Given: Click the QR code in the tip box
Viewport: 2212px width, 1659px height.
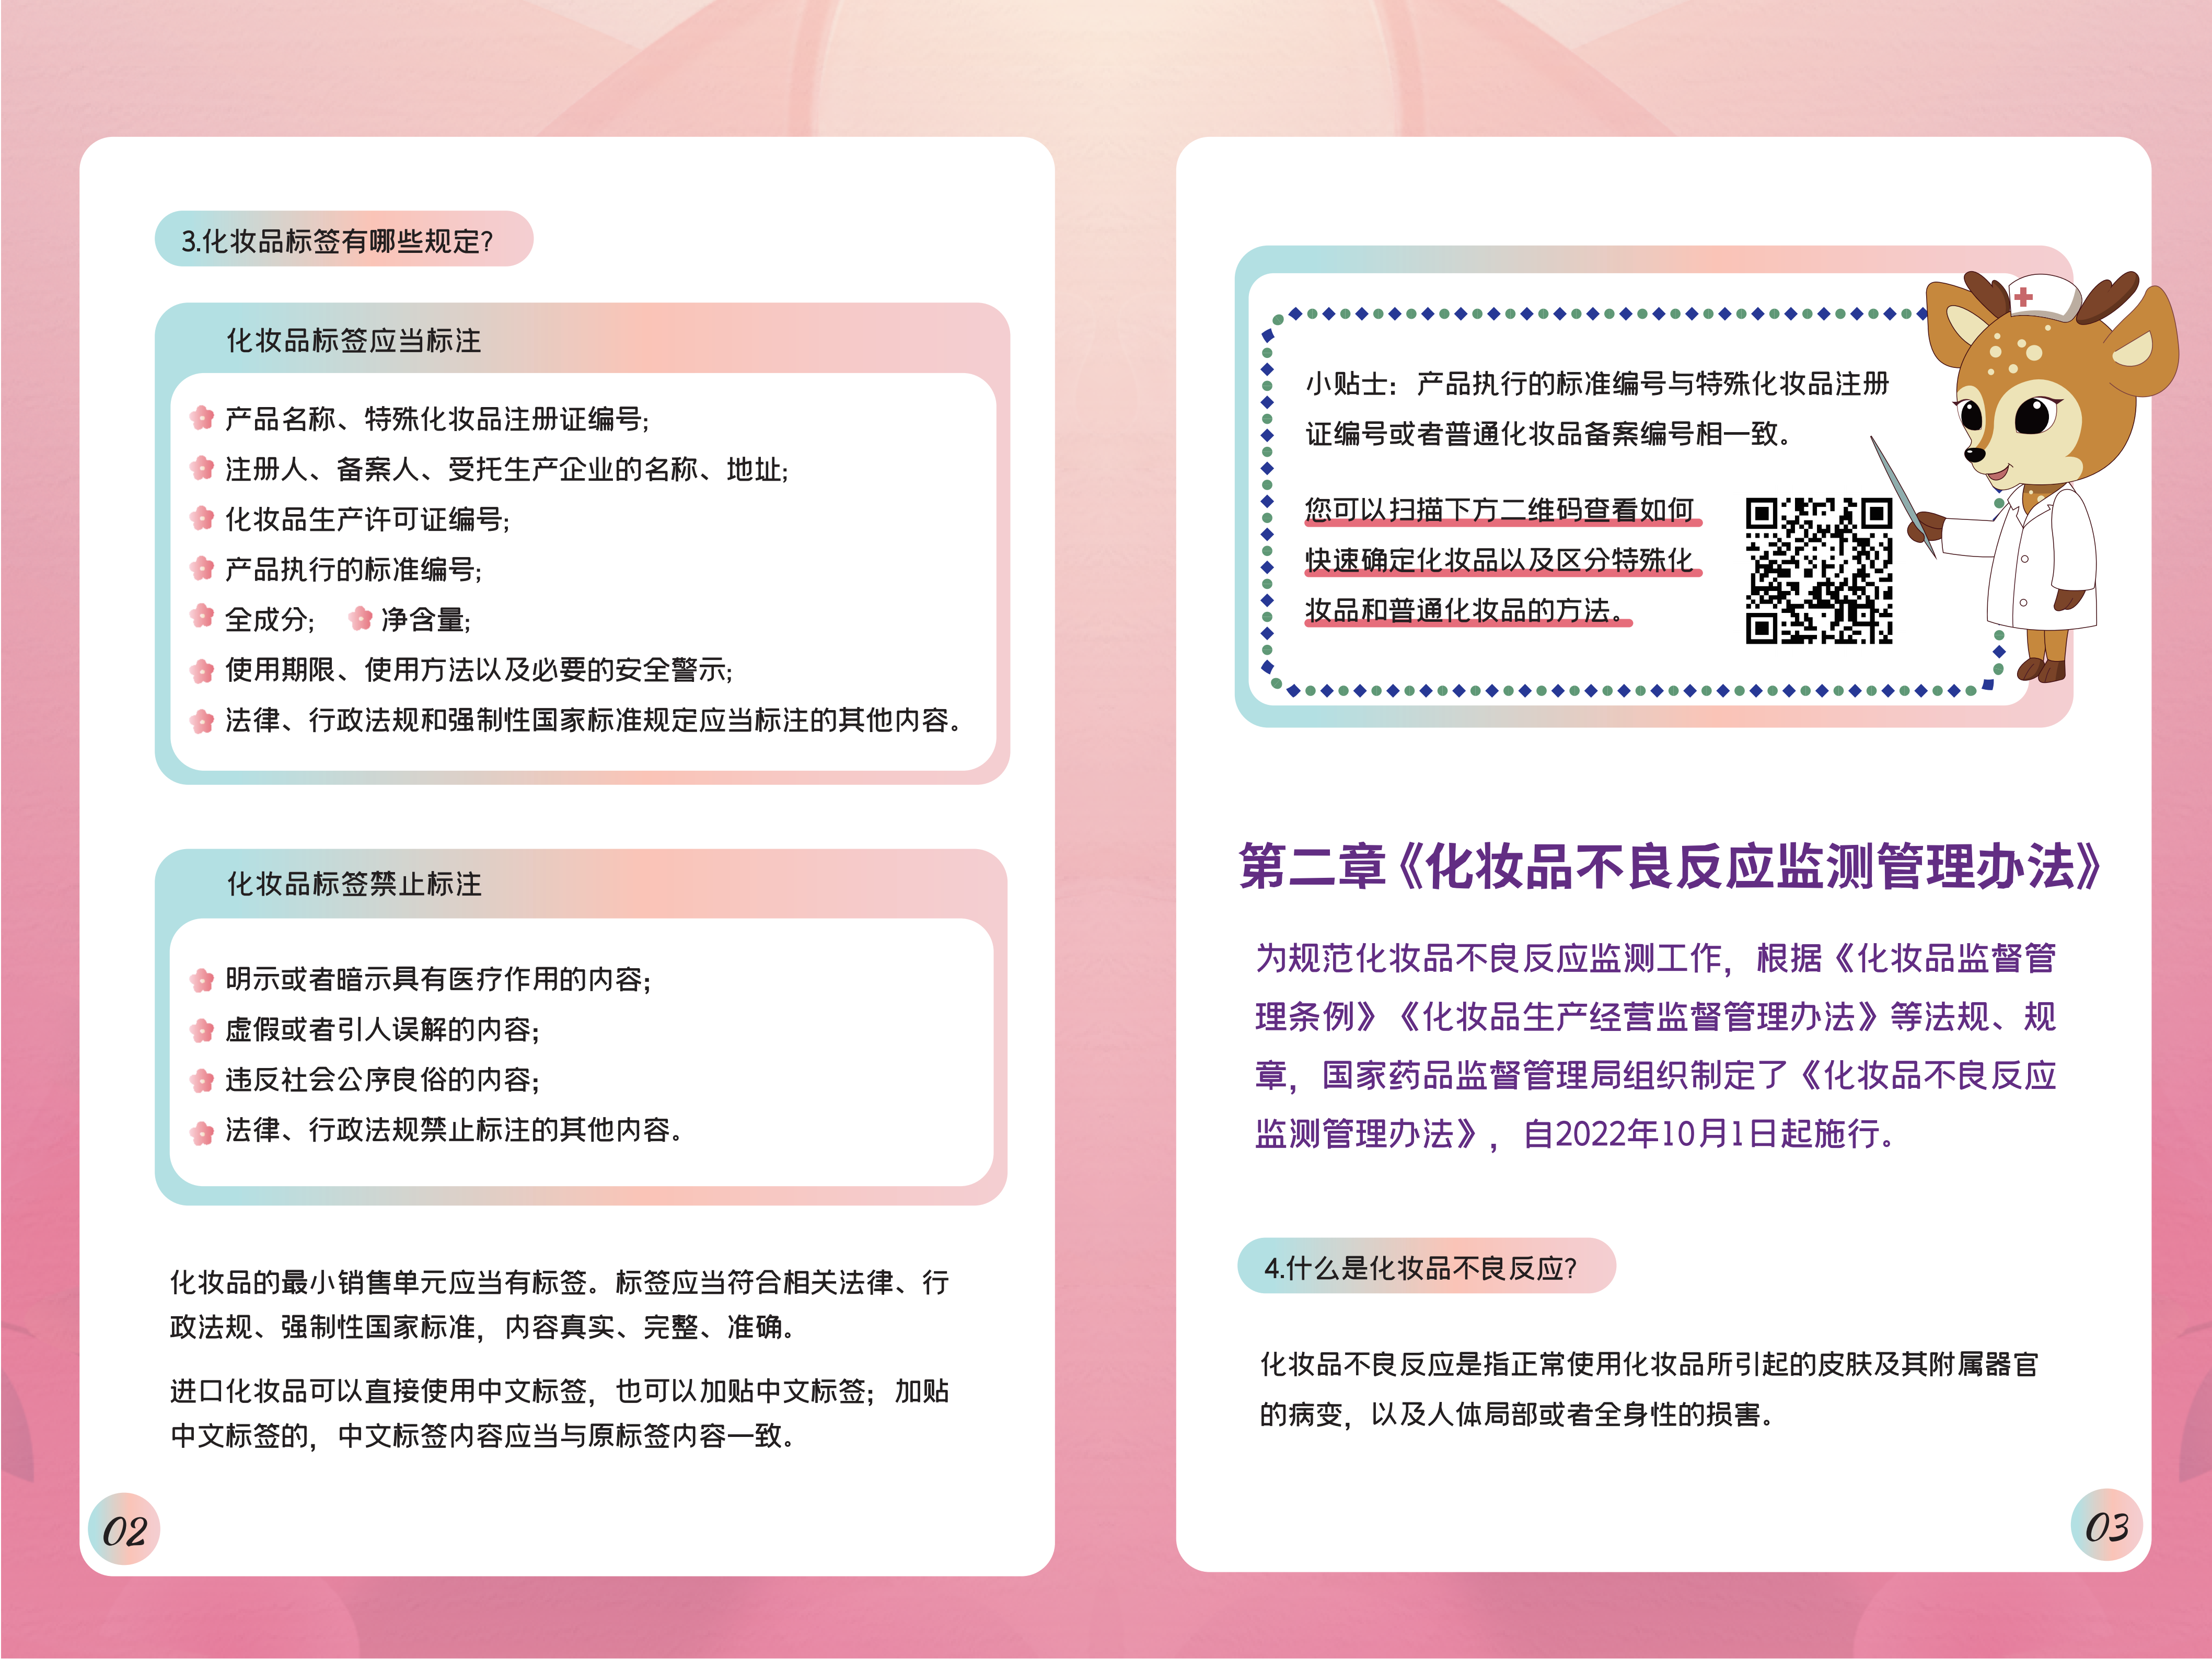Looking at the screenshot, I should coord(1819,570).
